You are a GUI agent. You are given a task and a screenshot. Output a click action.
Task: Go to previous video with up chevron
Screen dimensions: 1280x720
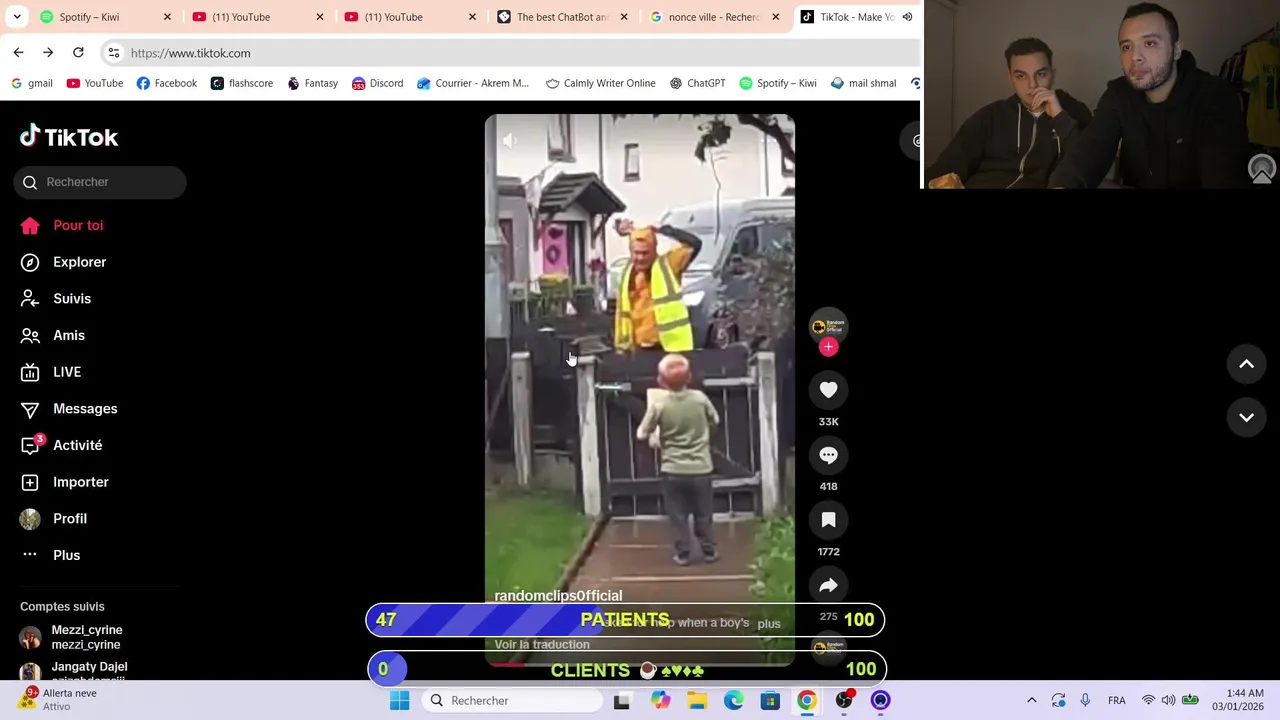1246,364
